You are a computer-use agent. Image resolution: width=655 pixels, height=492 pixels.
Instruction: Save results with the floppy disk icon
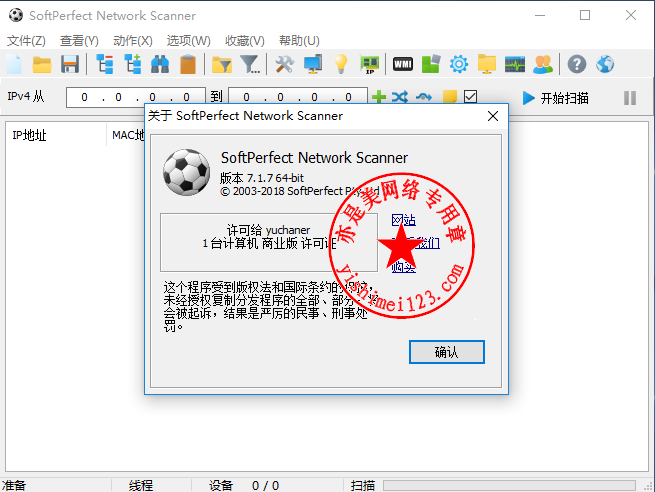(70, 64)
